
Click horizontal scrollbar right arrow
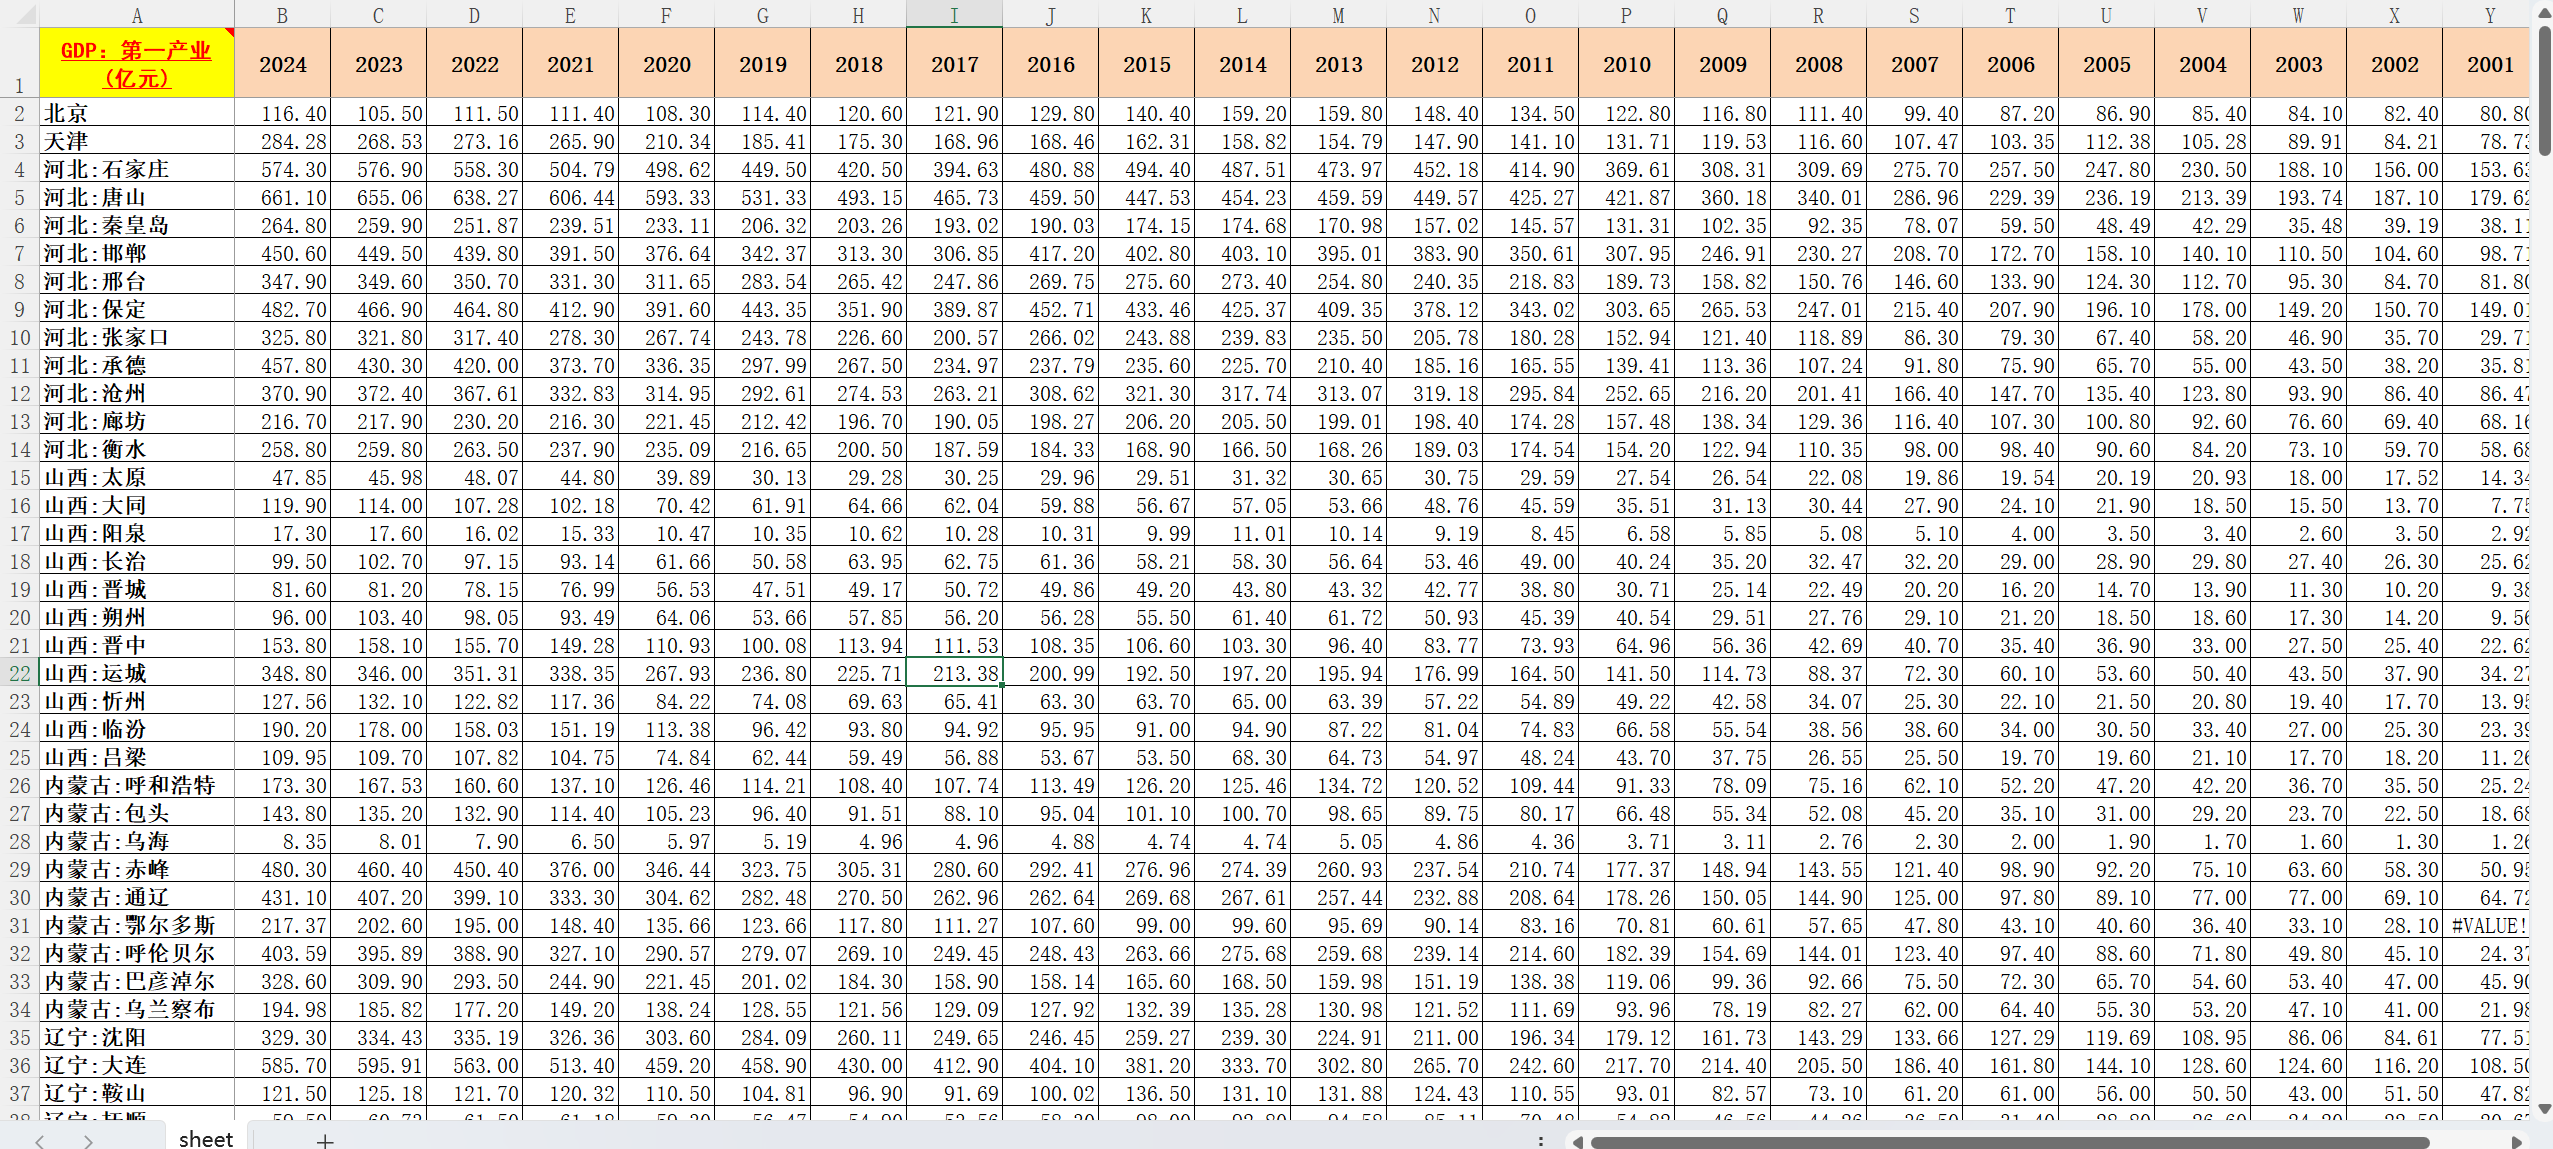2516,1141
